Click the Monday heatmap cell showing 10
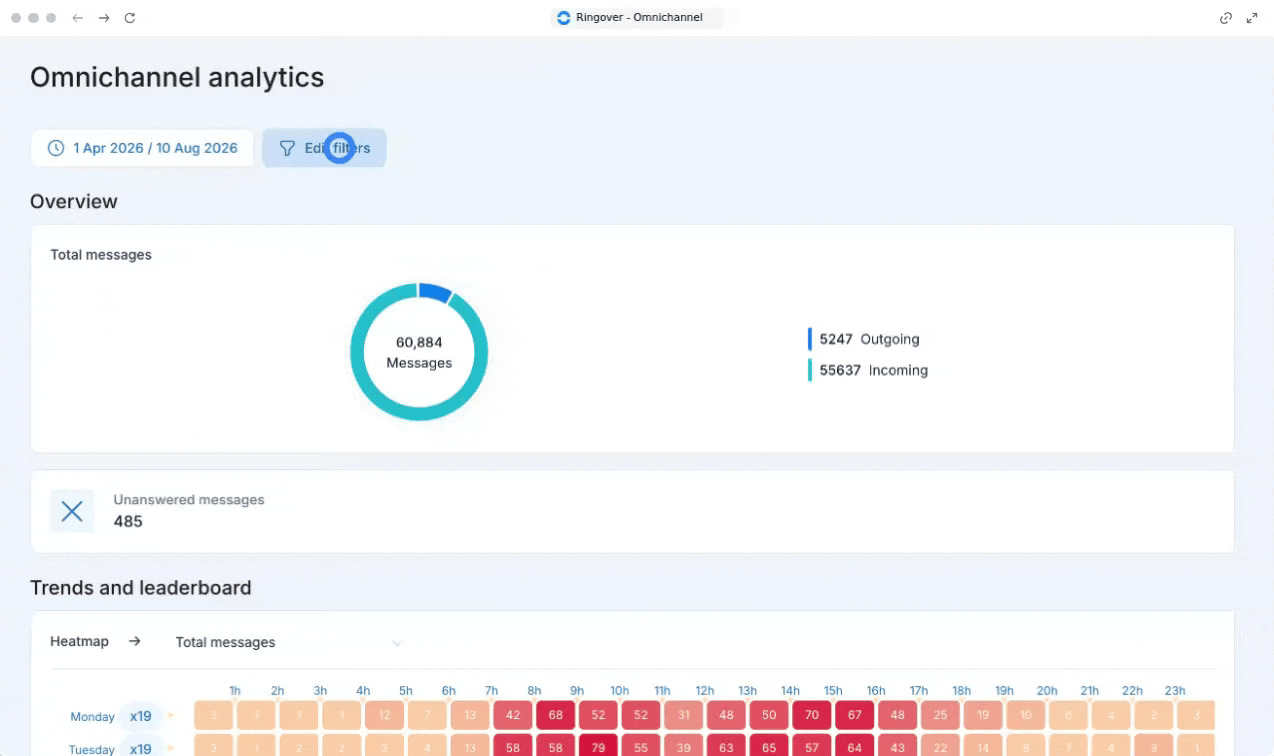This screenshot has height=756, width=1274. tap(1026, 715)
